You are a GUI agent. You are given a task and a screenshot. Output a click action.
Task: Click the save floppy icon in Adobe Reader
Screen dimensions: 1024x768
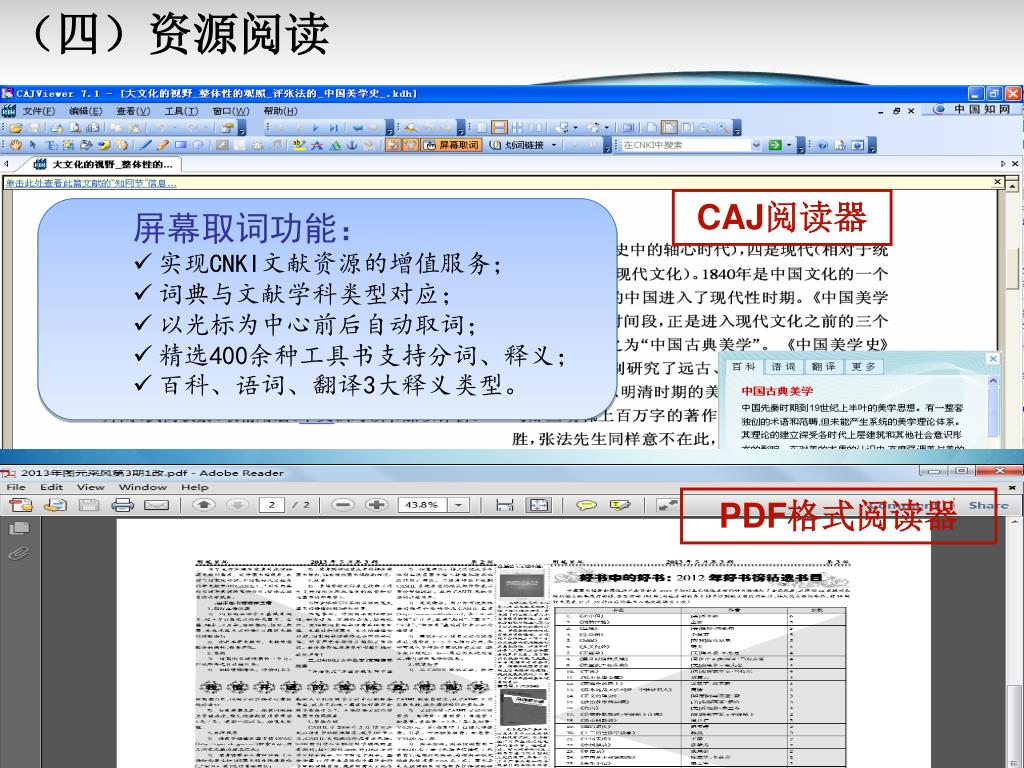[89, 505]
